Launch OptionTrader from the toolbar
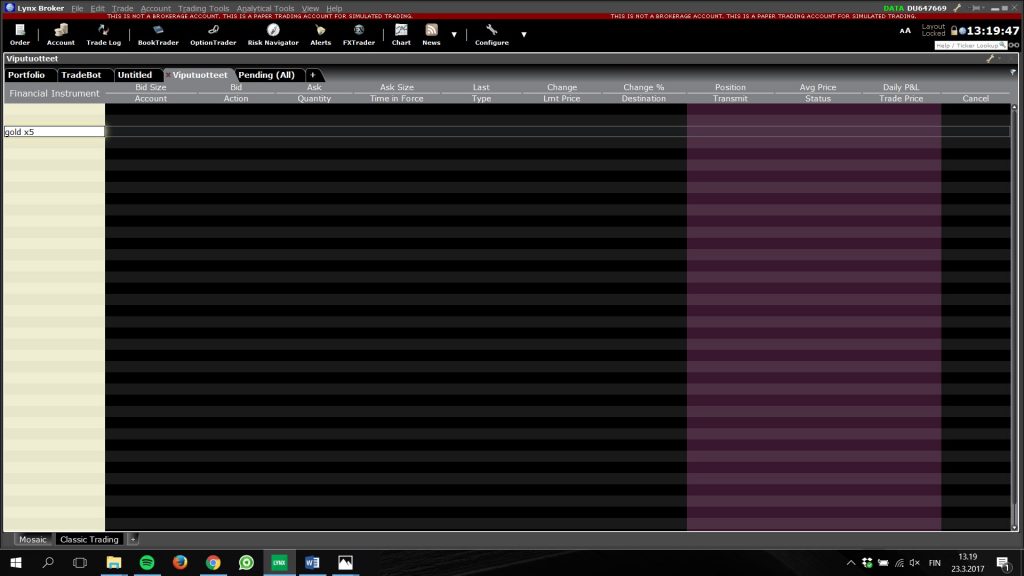The width and height of the screenshot is (1024, 576). tap(213, 35)
